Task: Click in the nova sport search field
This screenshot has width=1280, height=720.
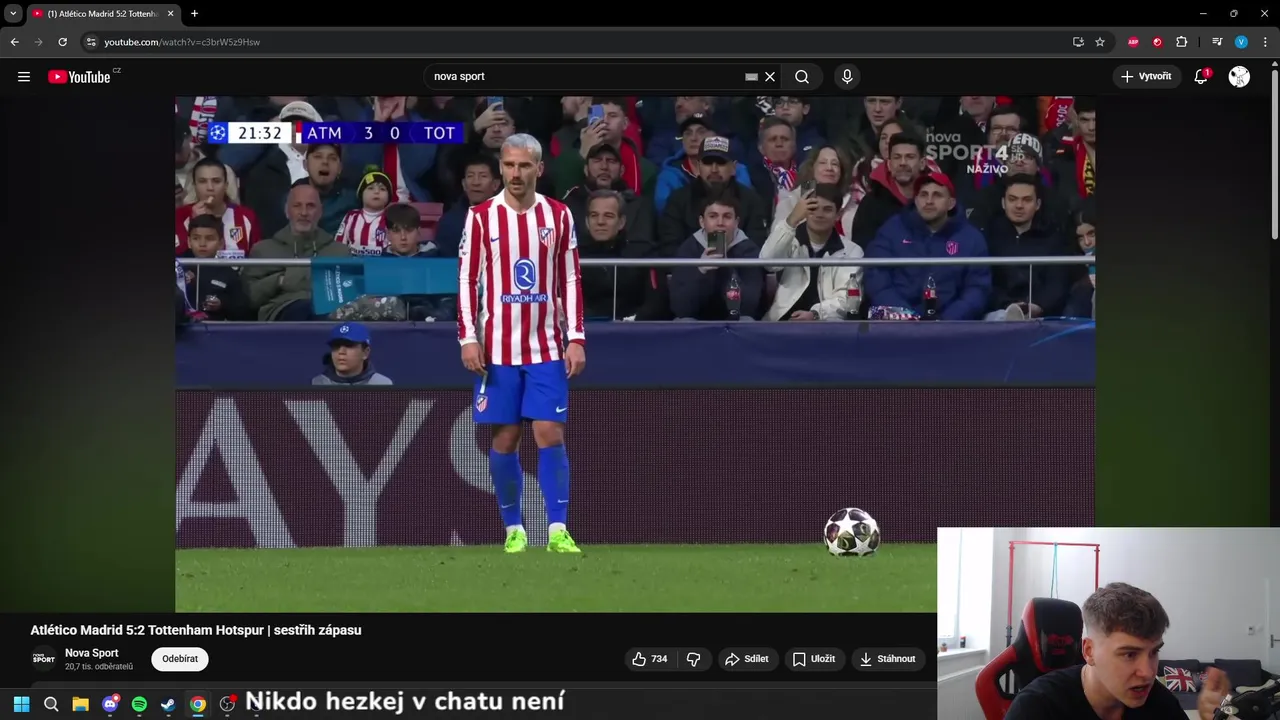Action: 585,77
